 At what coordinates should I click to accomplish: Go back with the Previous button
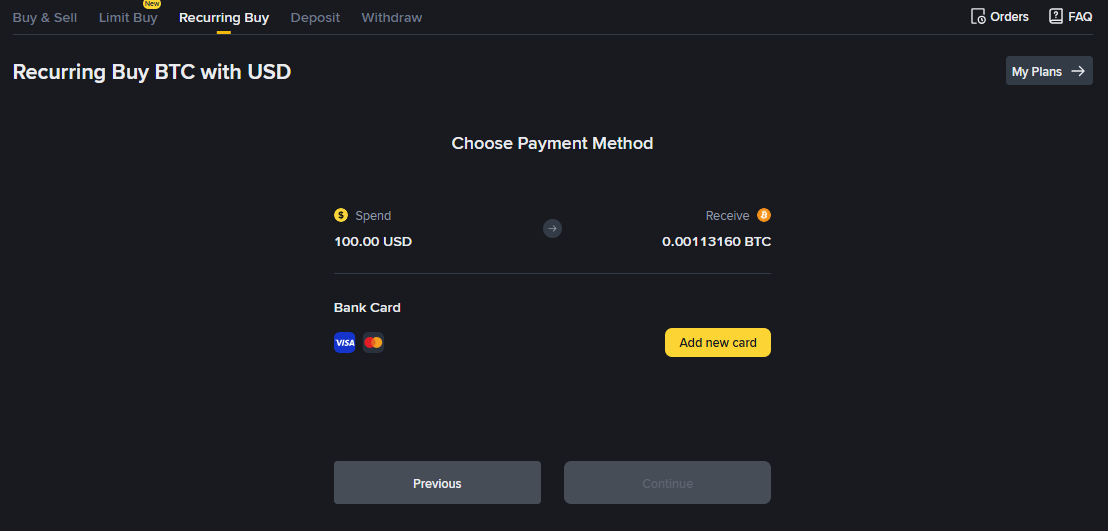coord(437,483)
